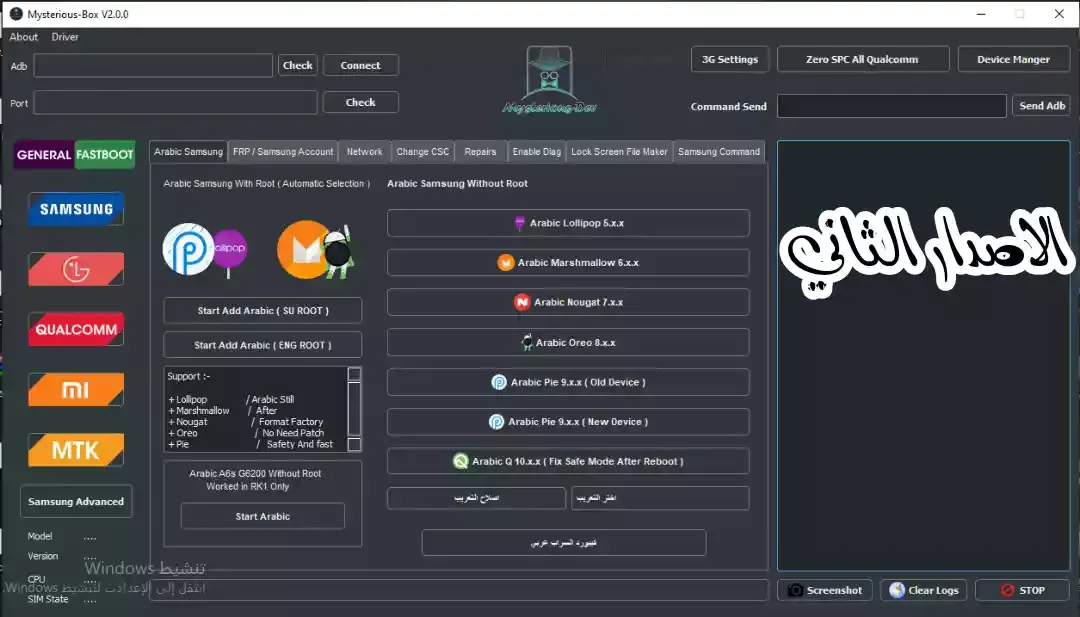Viewport: 1080px width, 617px height.
Task: Click the Clear Logs button
Action: [924, 590]
